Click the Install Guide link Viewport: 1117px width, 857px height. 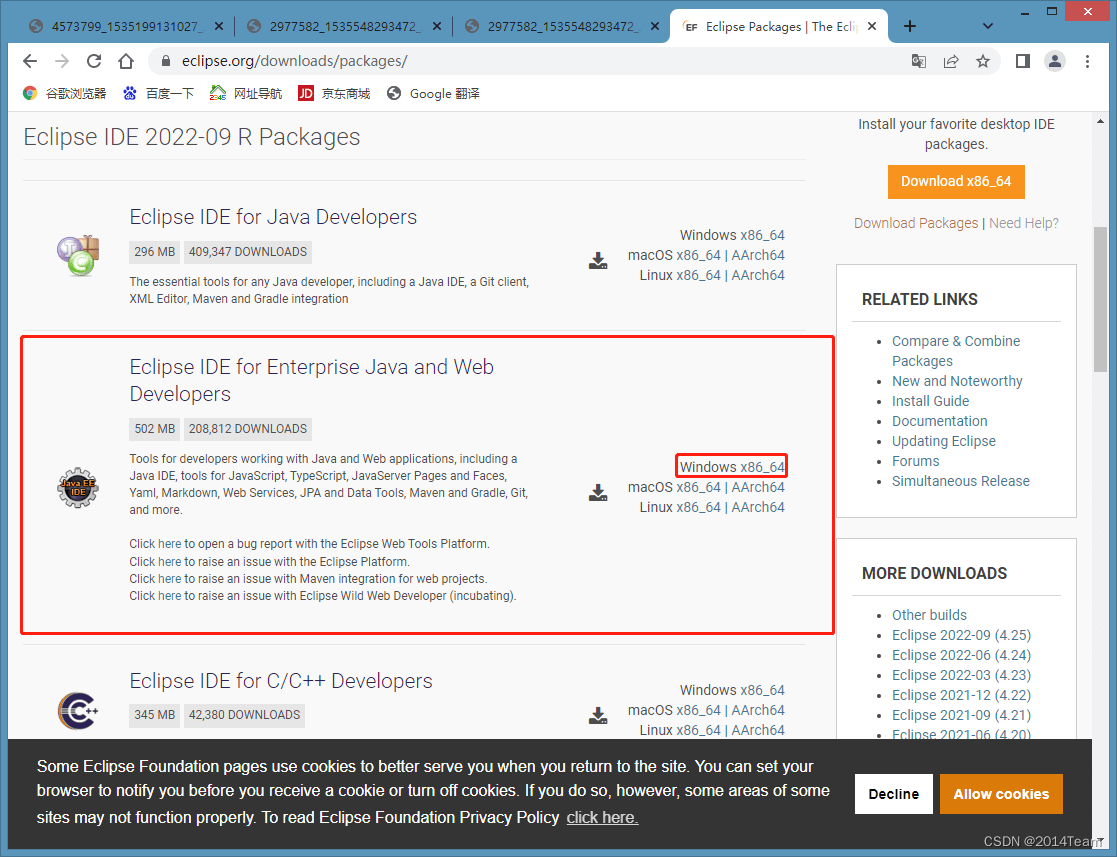(930, 401)
